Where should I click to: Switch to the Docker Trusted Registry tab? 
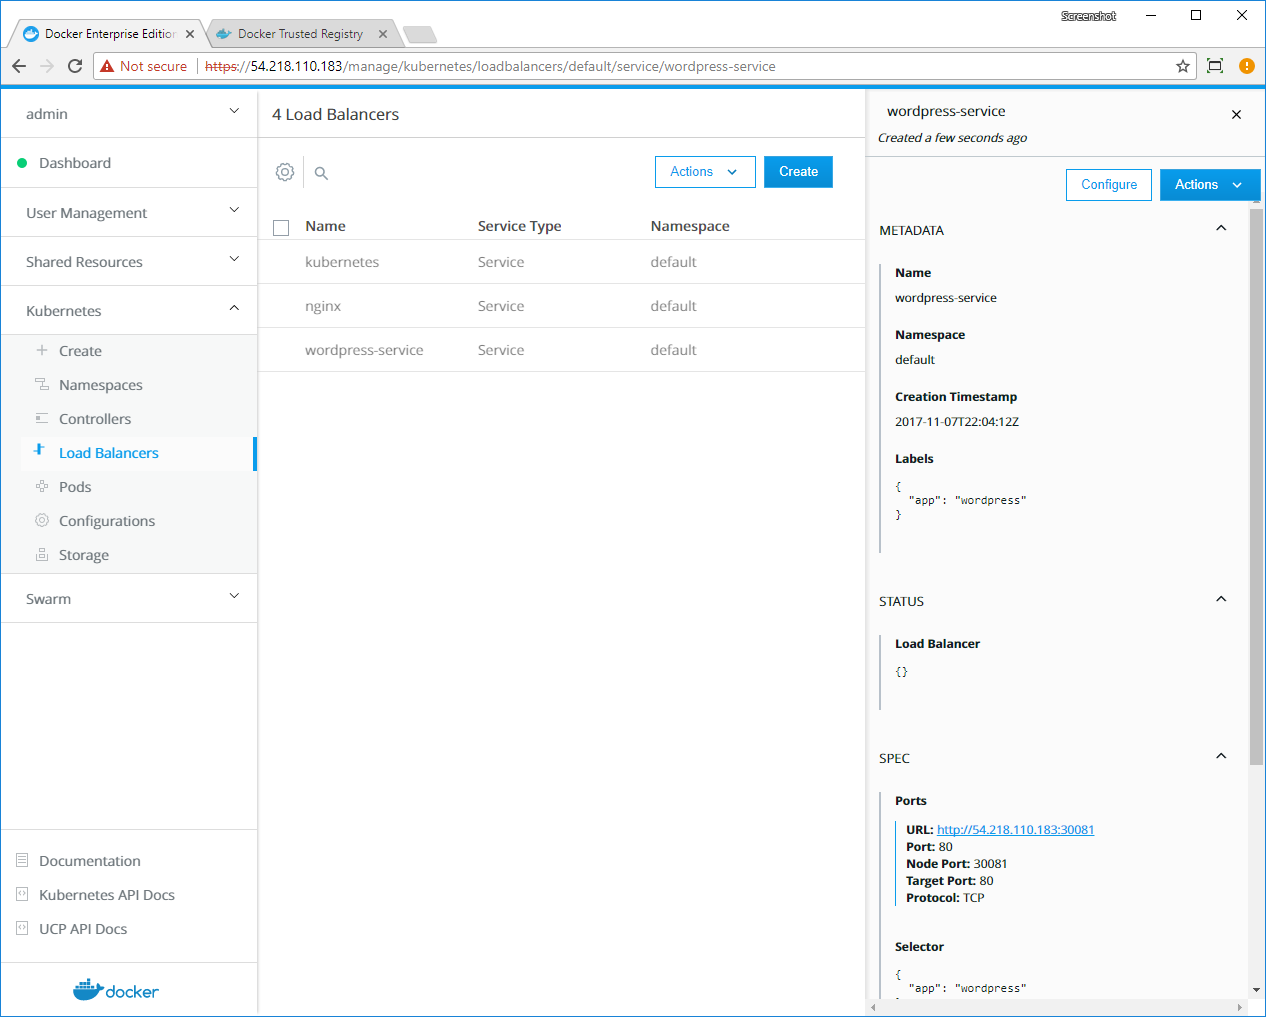(x=300, y=34)
